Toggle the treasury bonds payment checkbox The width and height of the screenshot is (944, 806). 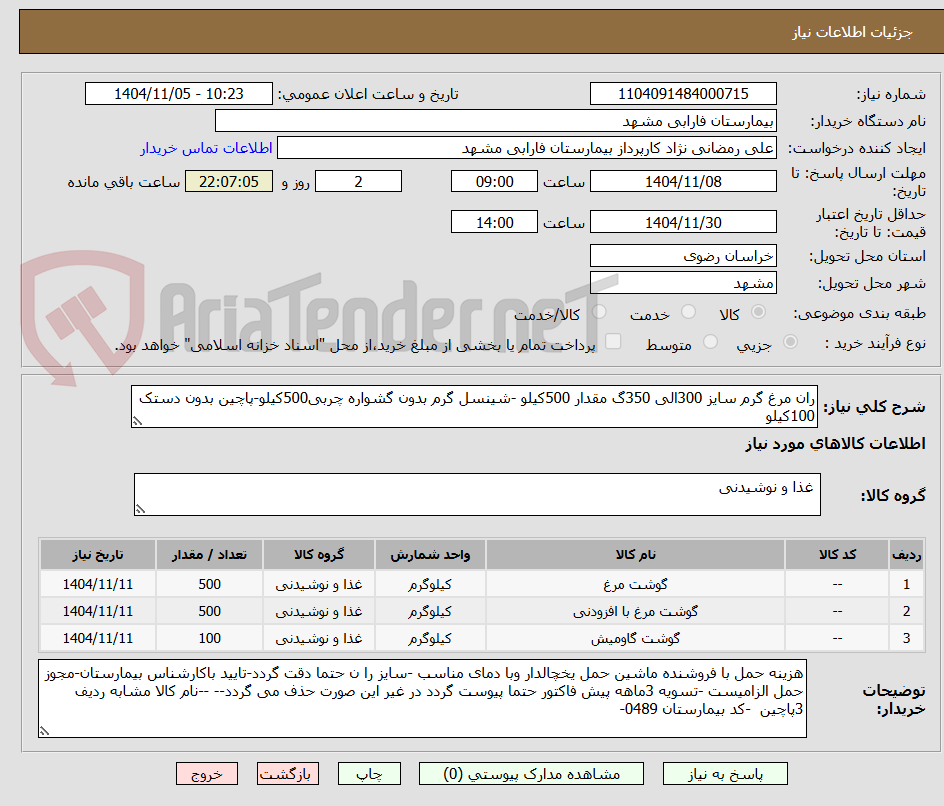[x=613, y=341]
